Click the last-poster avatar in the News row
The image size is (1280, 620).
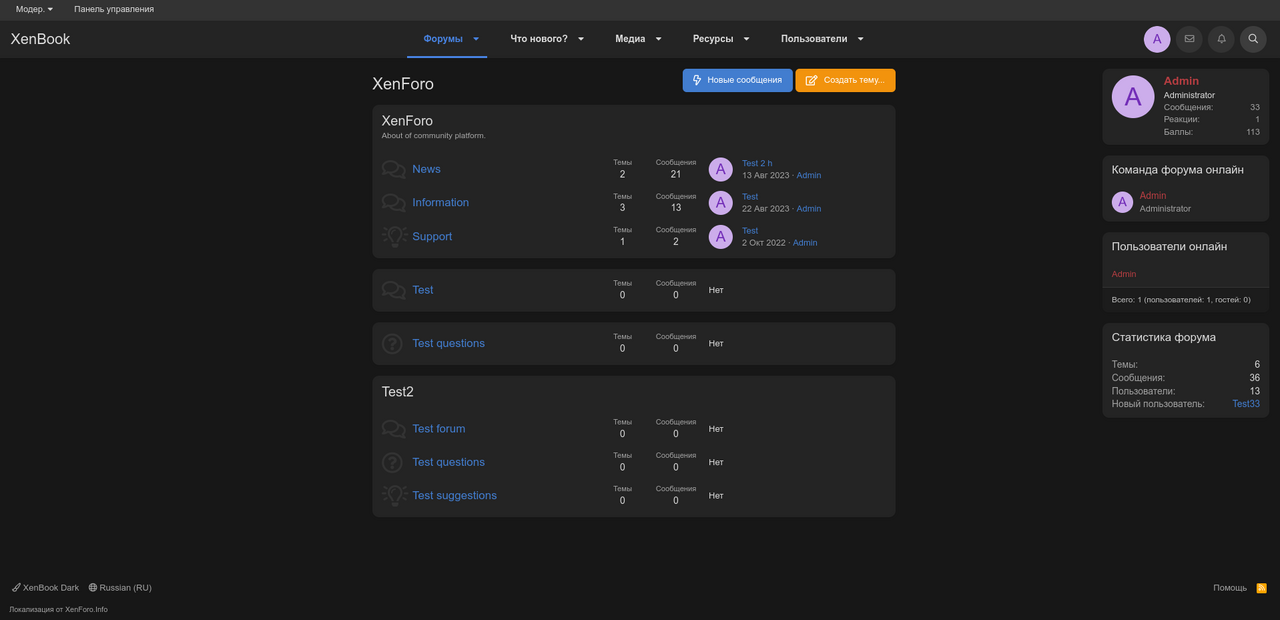click(x=721, y=170)
